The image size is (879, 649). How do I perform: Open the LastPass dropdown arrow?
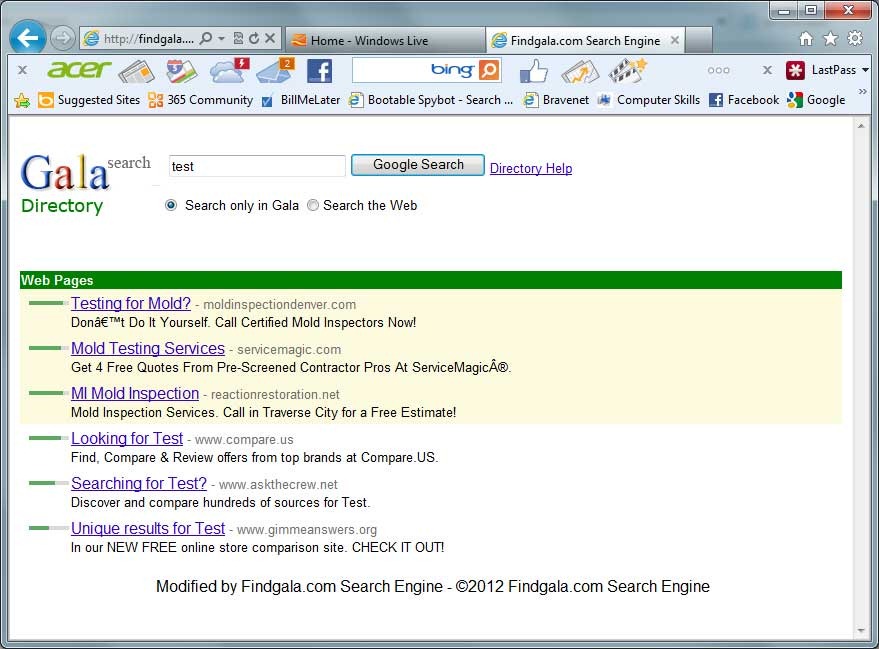pyautogui.click(x=865, y=70)
